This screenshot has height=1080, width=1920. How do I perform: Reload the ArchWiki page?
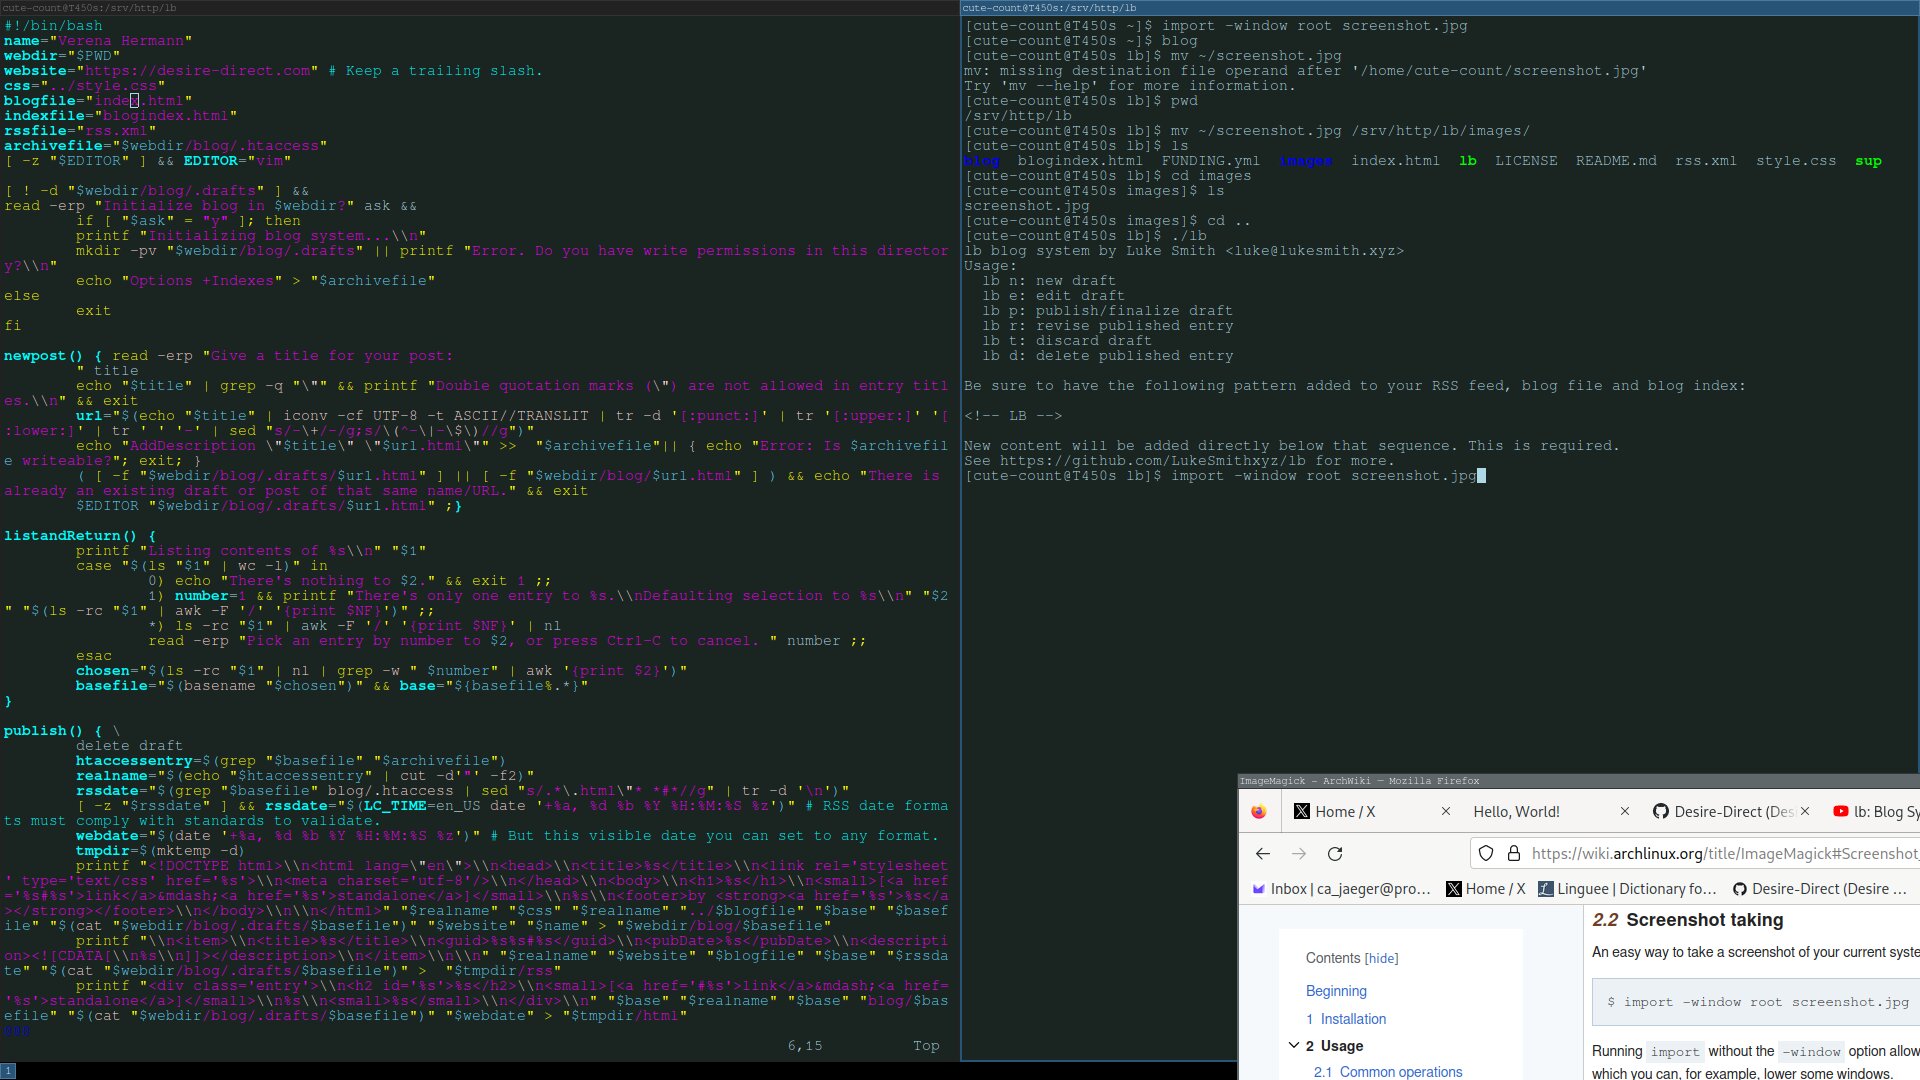(x=1334, y=854)
